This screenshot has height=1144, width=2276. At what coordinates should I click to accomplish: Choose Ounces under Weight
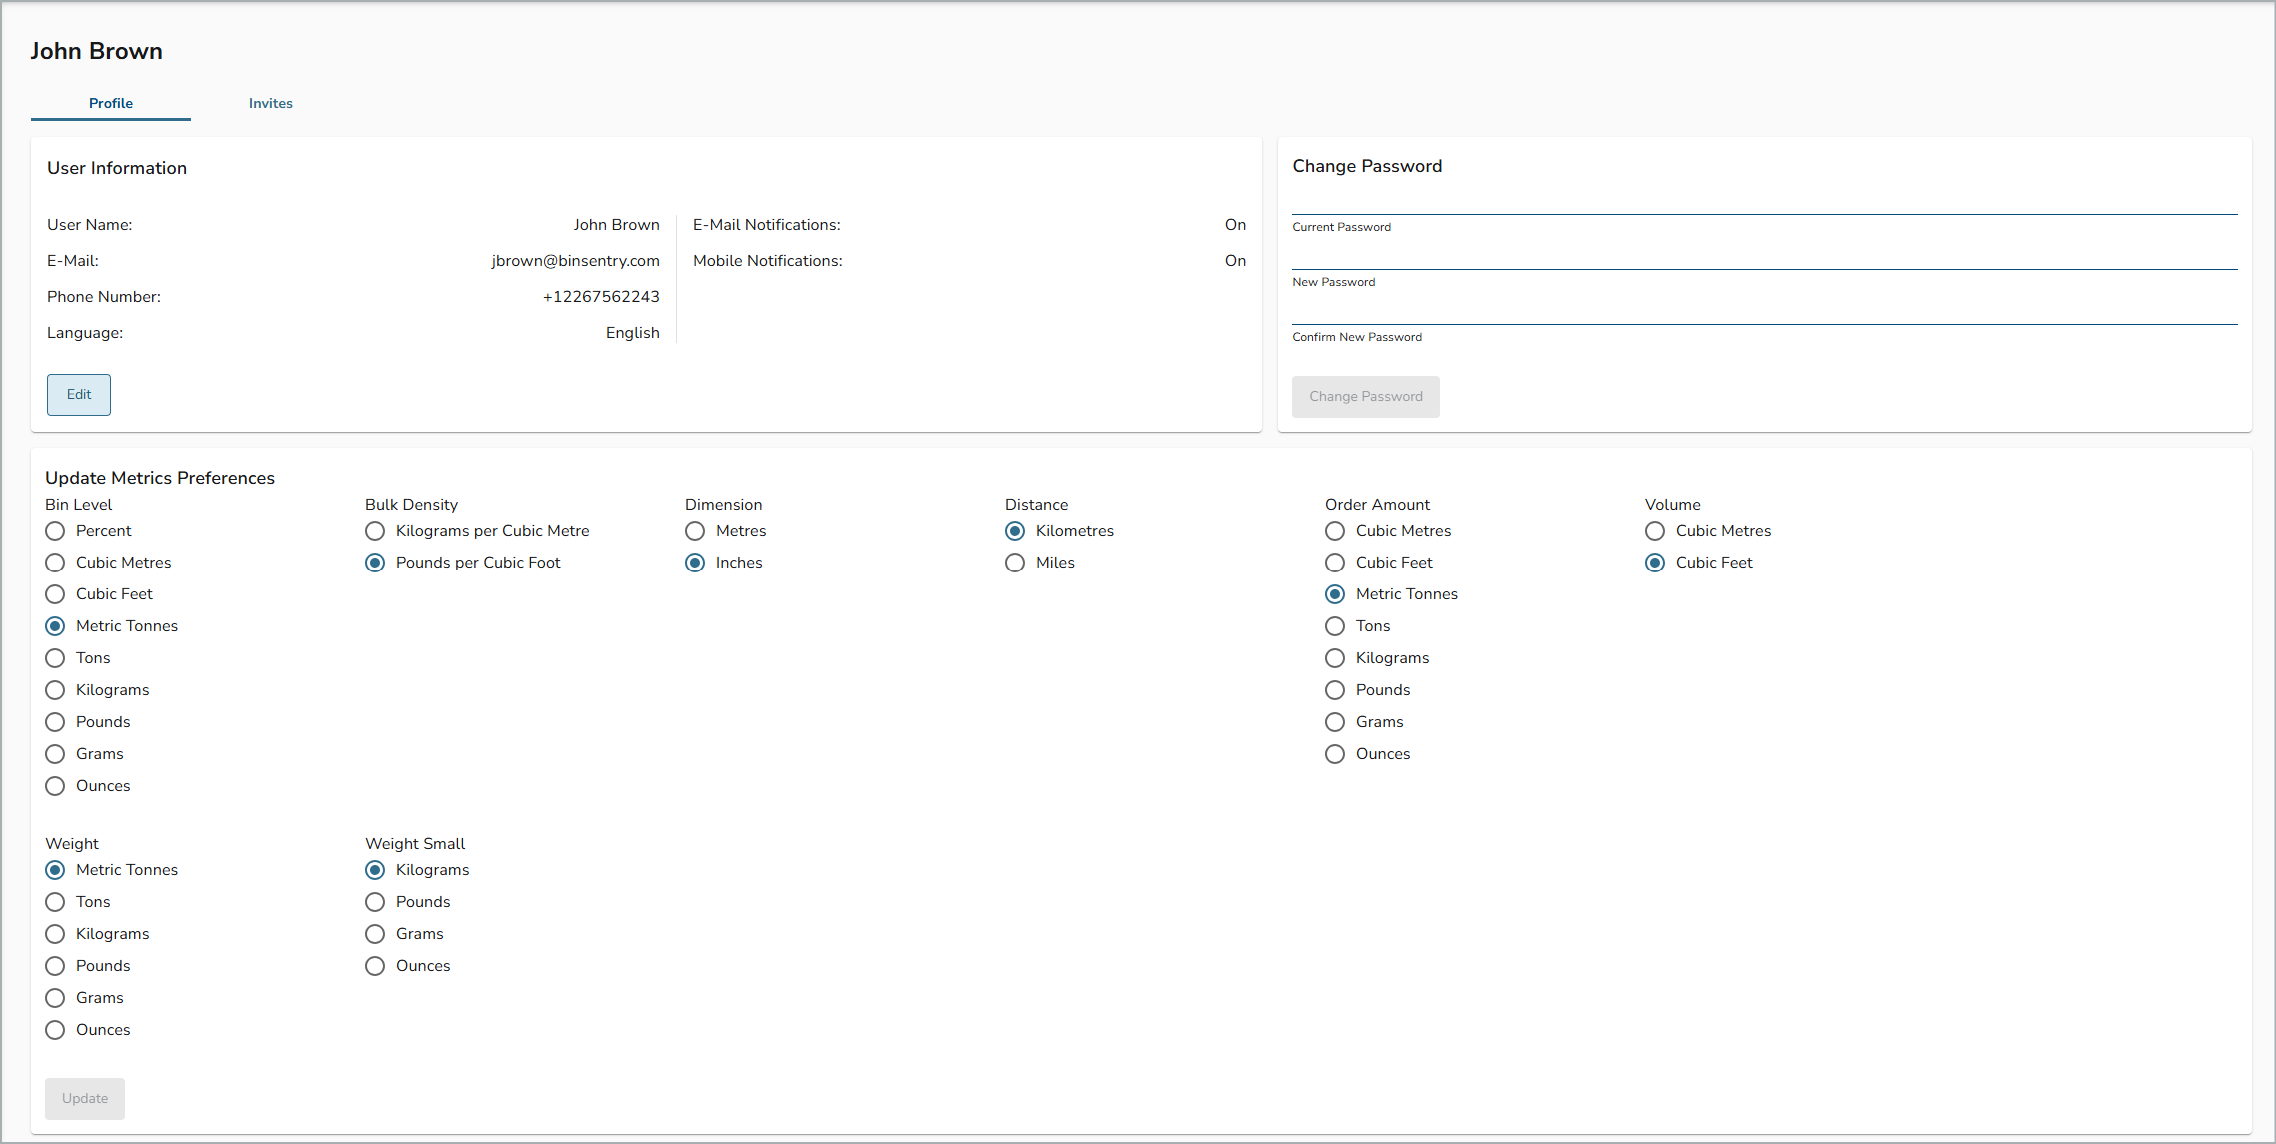click(x=55, y=1030)
